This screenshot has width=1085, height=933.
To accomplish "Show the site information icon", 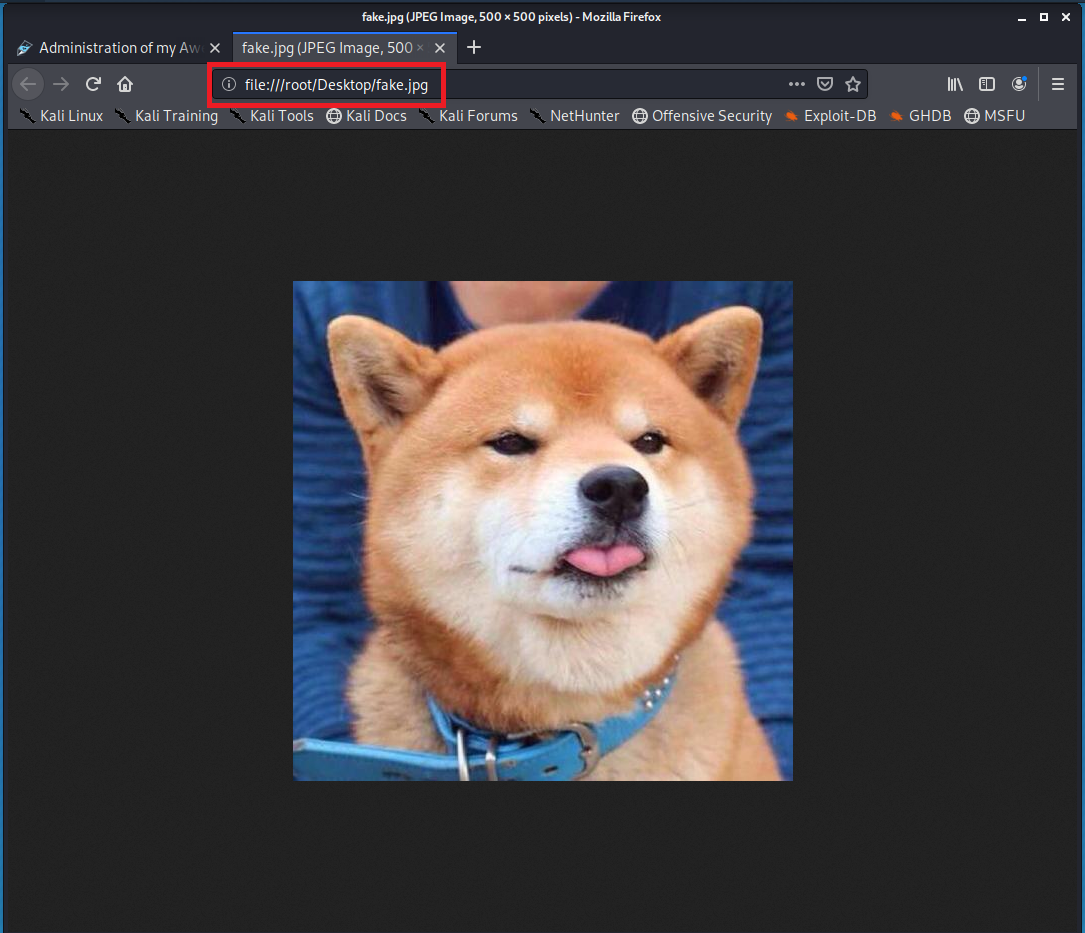I will click(229, 84).
